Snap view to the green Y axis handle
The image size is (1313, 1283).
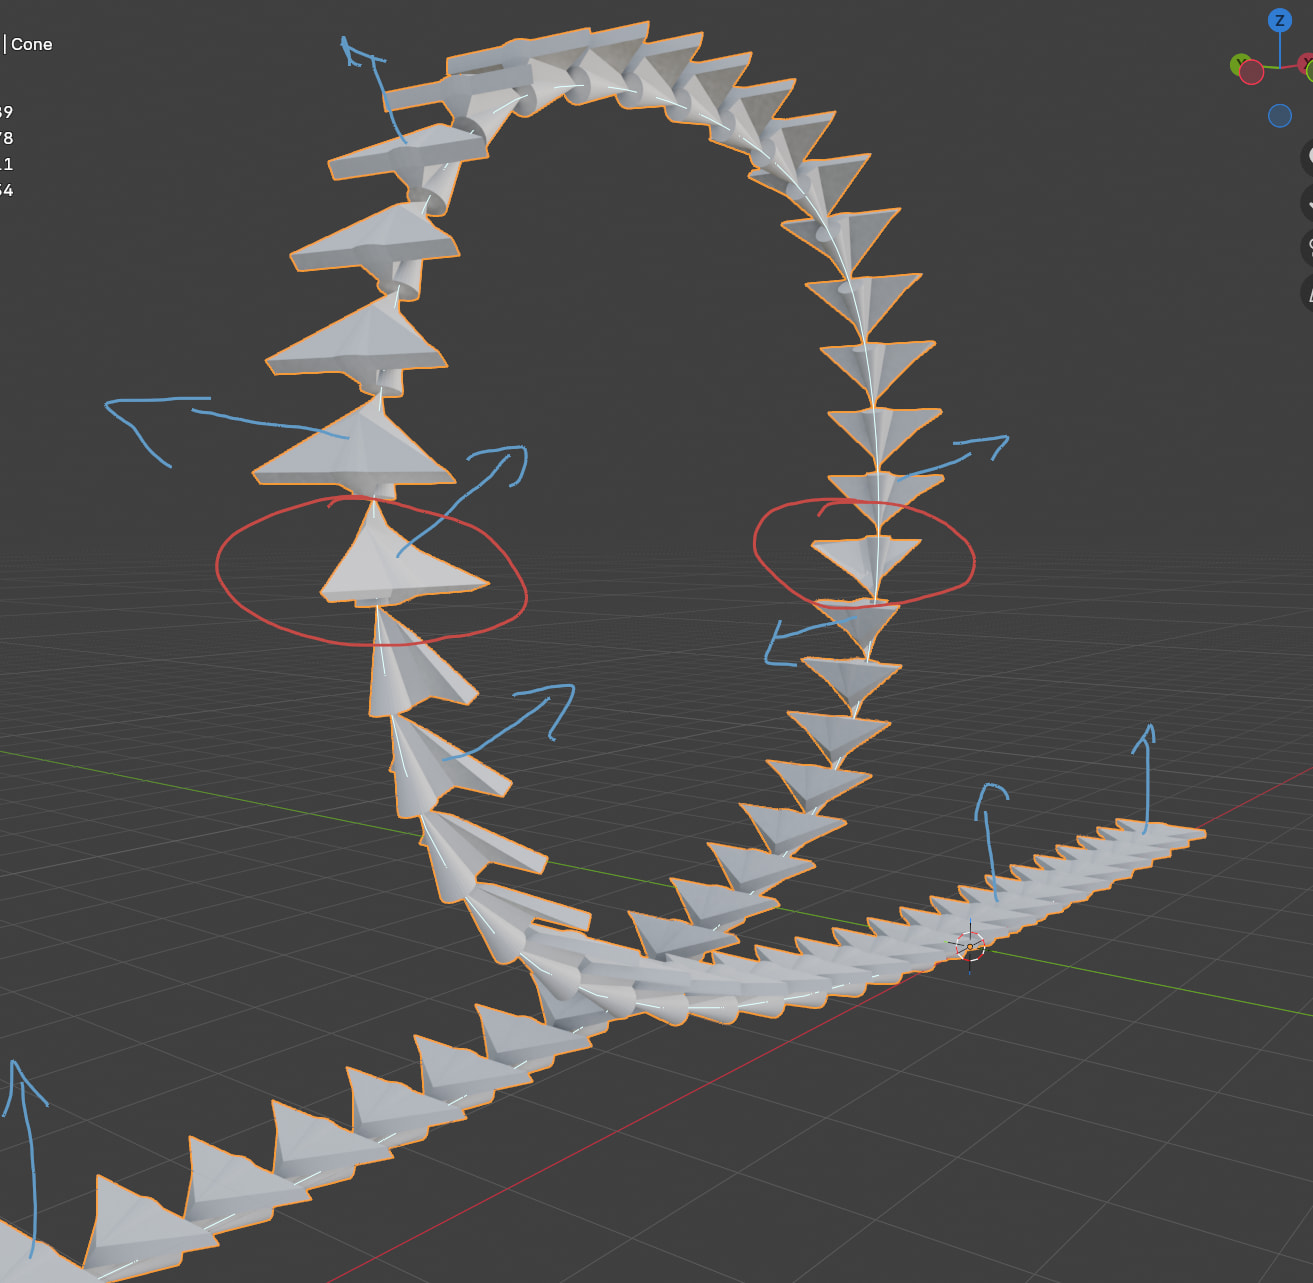click(x=1240, y=64)
